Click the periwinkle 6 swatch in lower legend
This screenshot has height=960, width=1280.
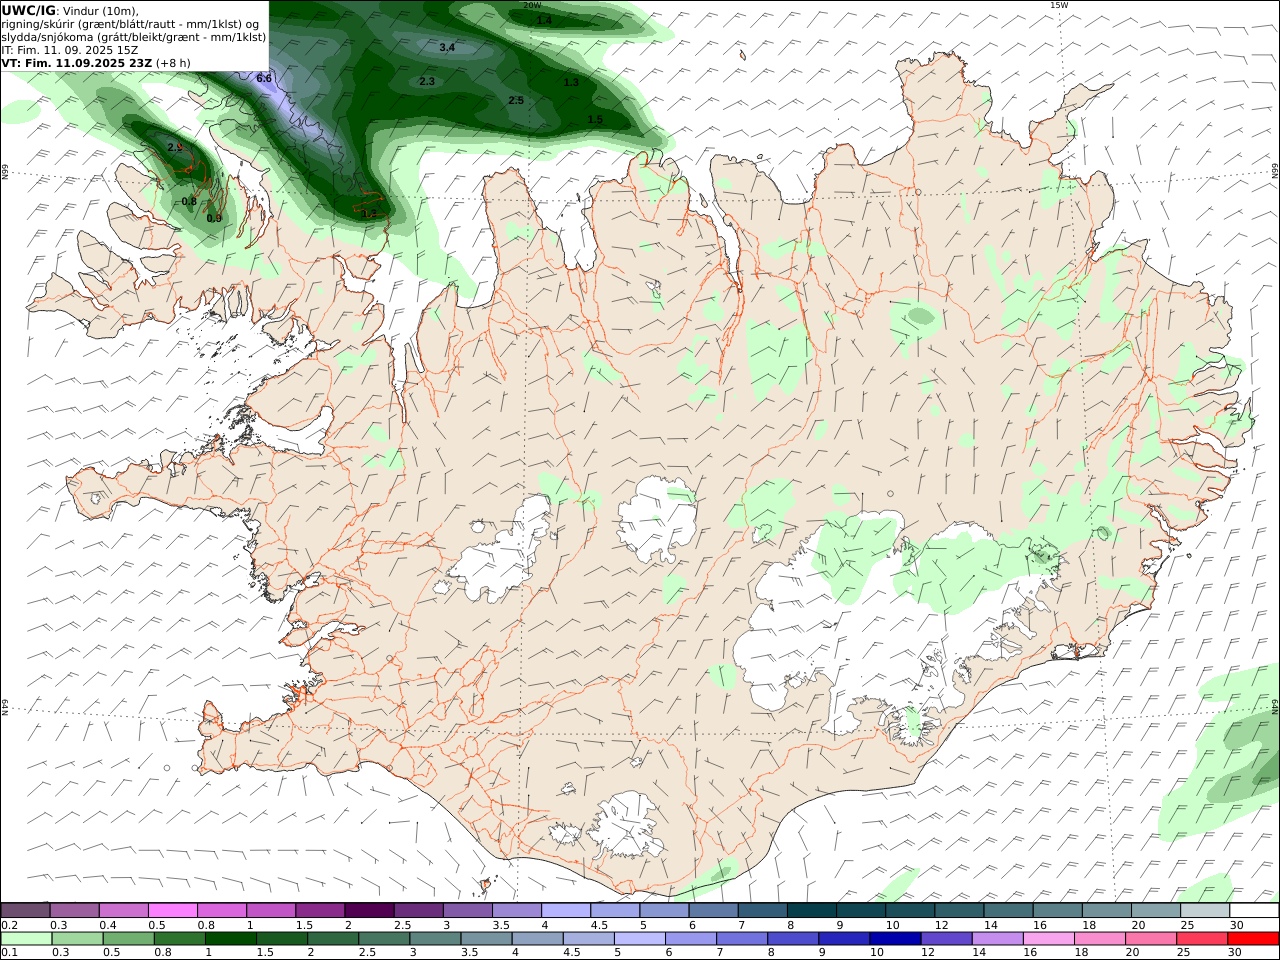pyautogui.click(x=690, y=939)
